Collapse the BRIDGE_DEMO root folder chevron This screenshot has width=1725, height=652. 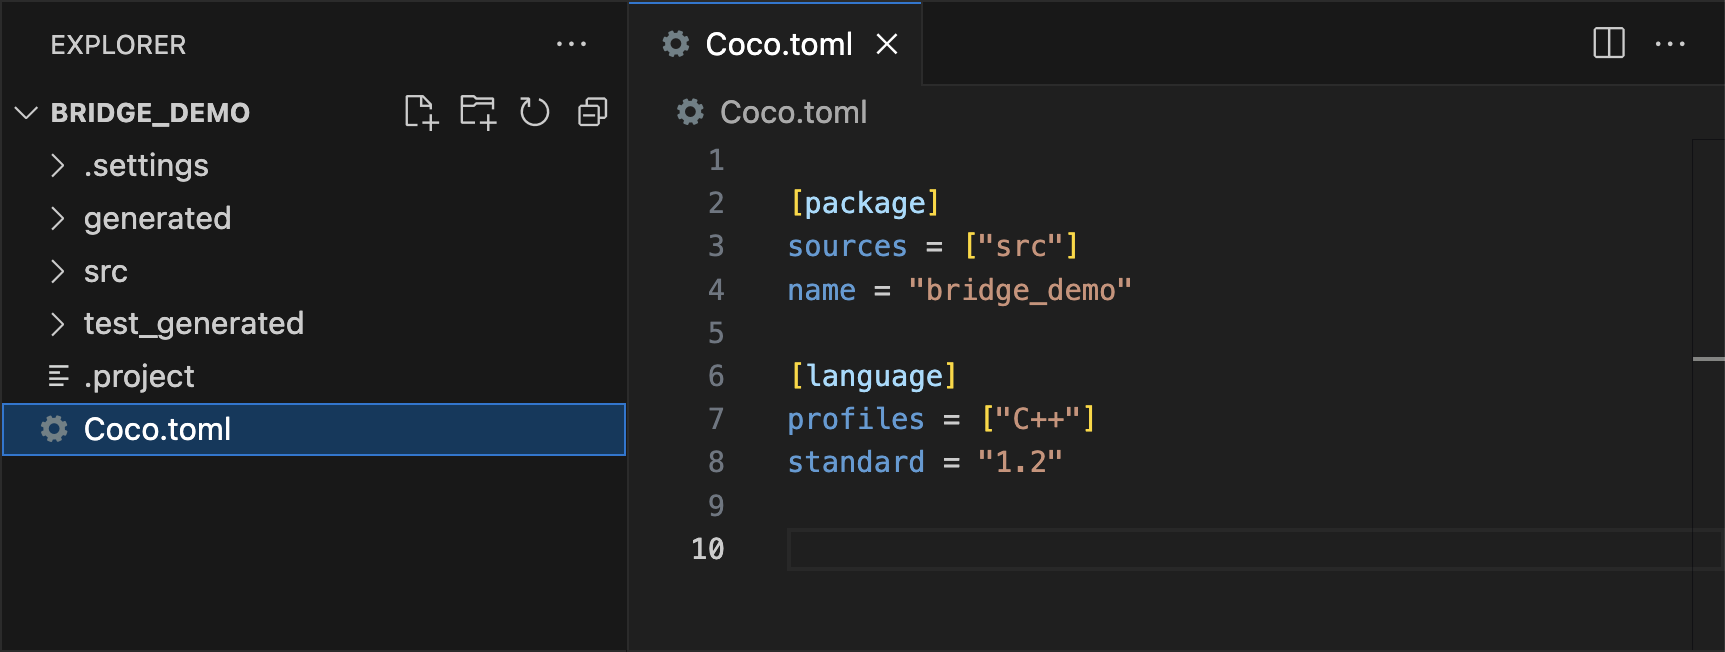(27, 112)
